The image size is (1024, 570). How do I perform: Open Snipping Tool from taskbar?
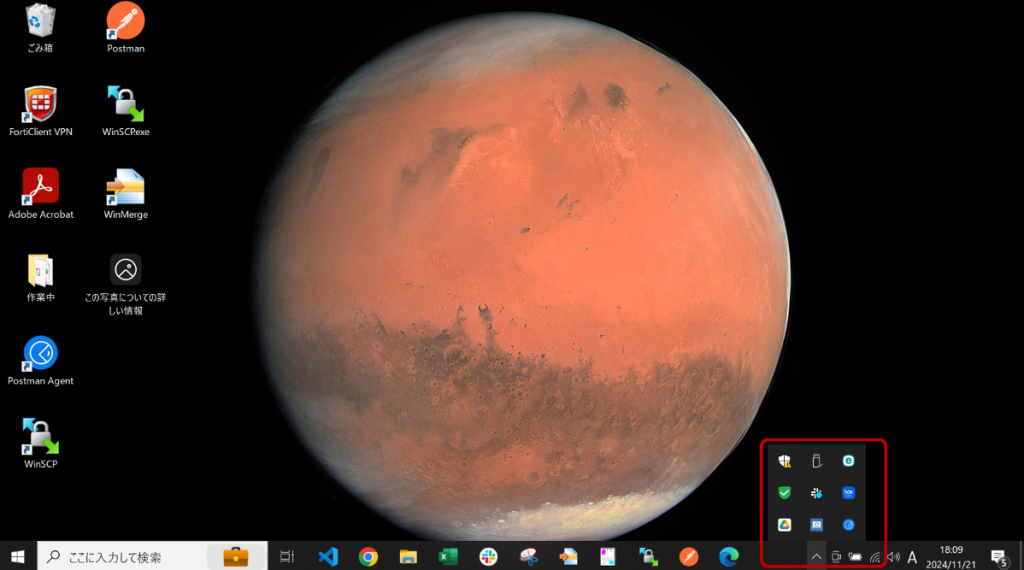click(x=528, y=557)
